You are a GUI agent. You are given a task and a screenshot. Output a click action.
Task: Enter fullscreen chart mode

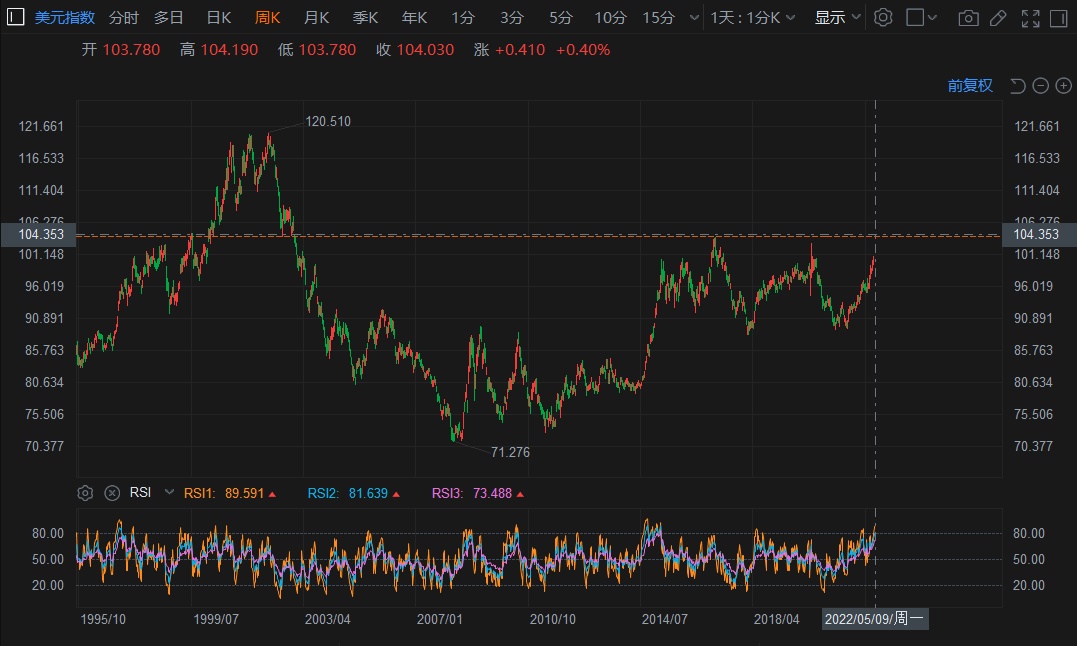(1030, 18)
